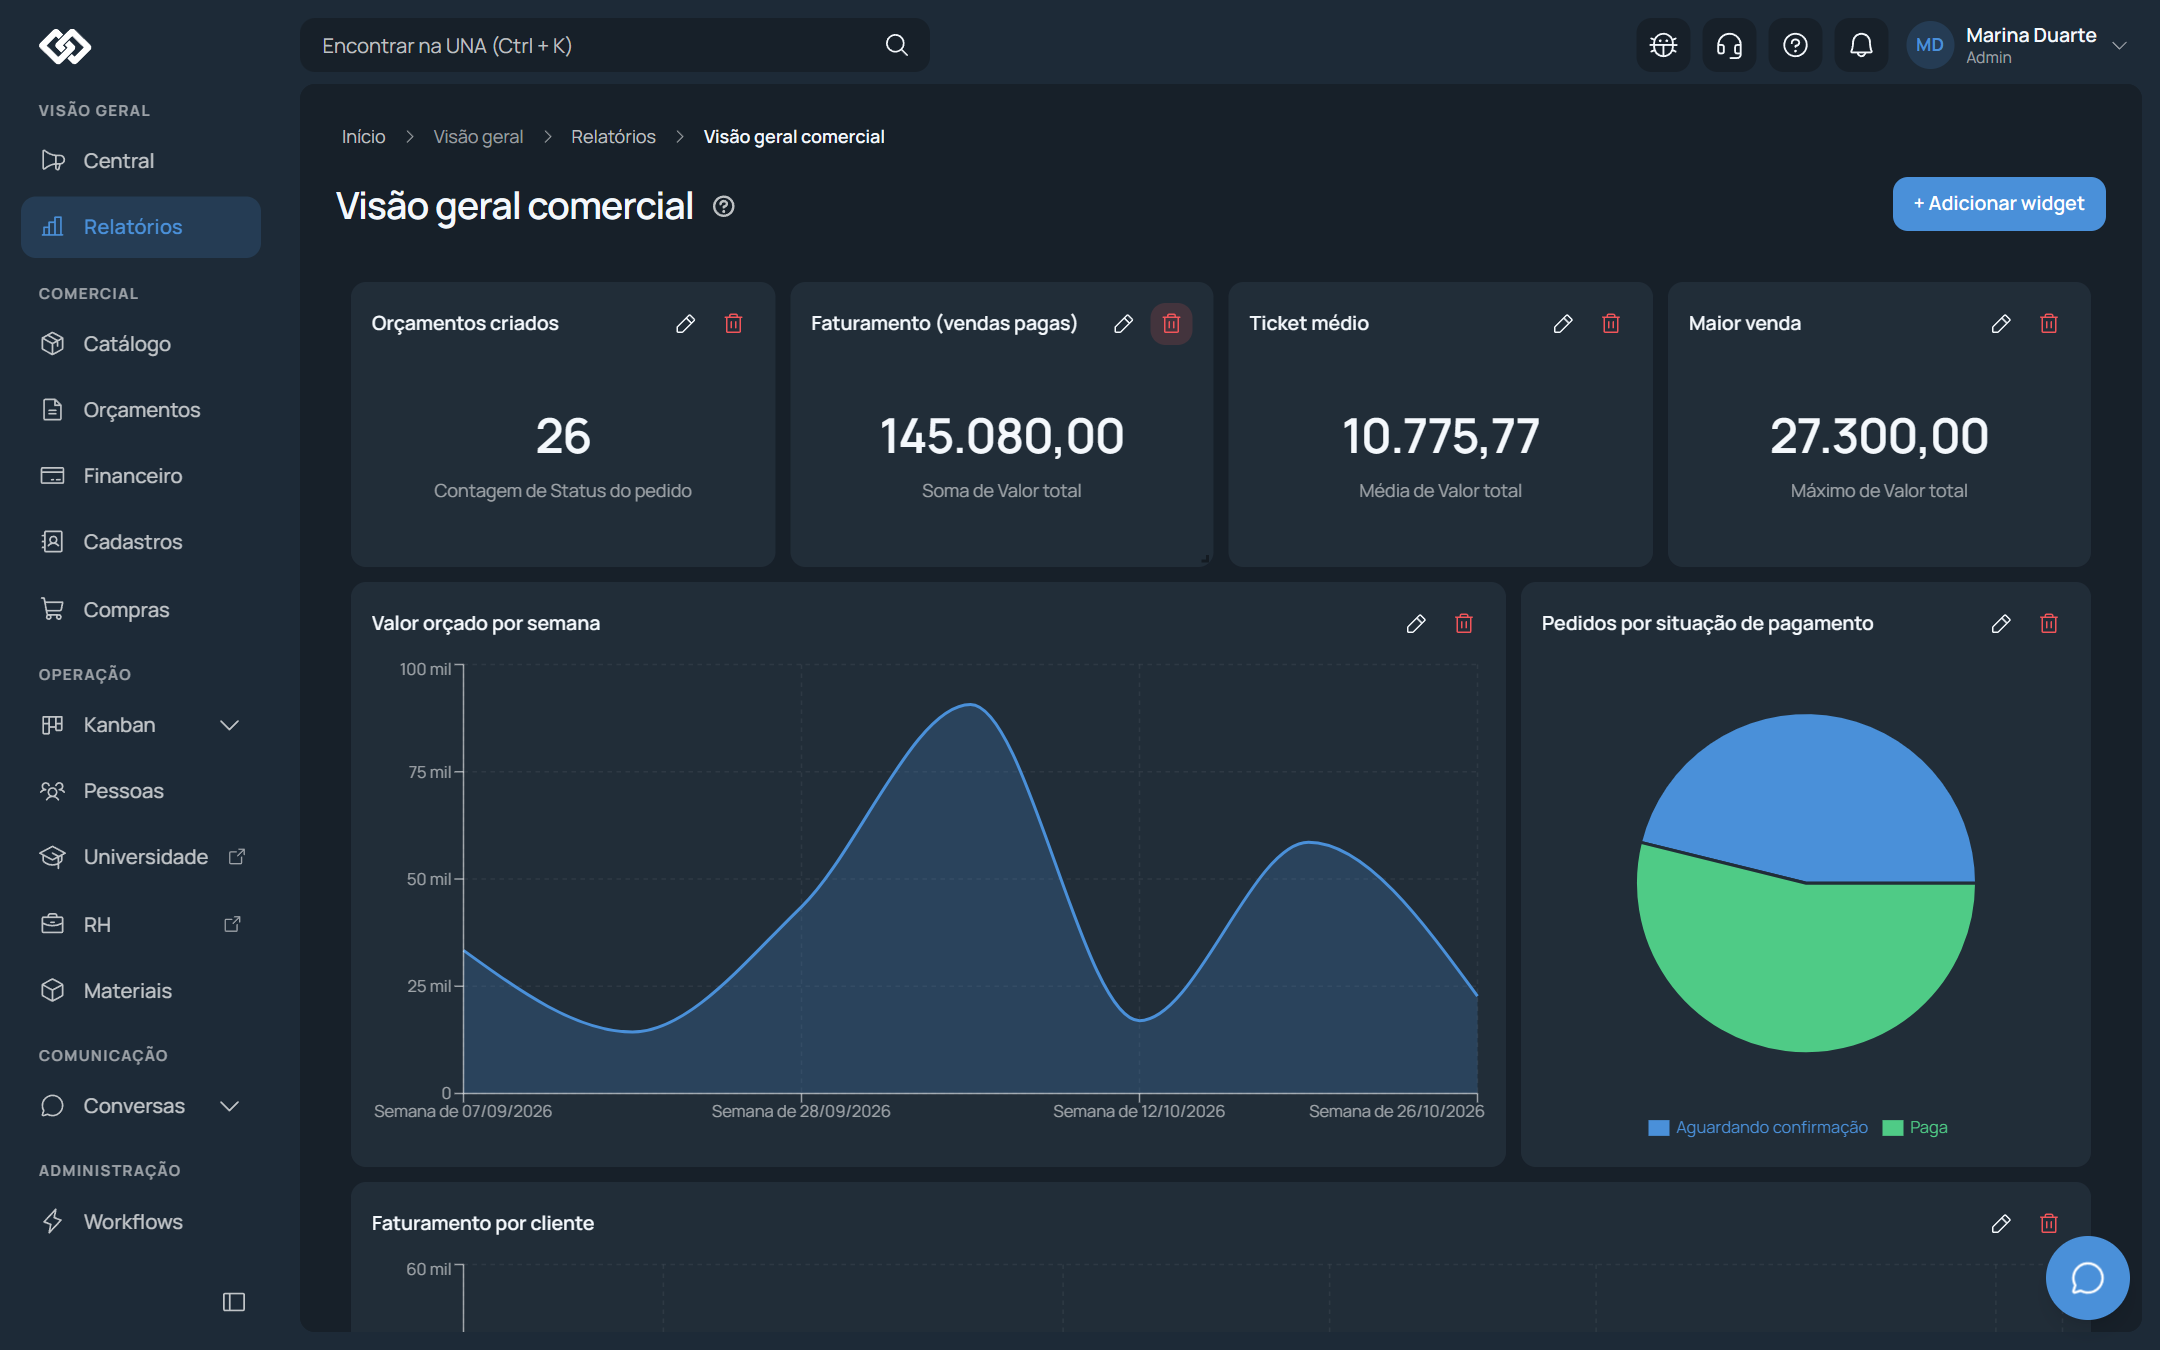Viewport: 2160px width, 1350px height.
Task: Open Universidade external link
Action: (141, 857)
